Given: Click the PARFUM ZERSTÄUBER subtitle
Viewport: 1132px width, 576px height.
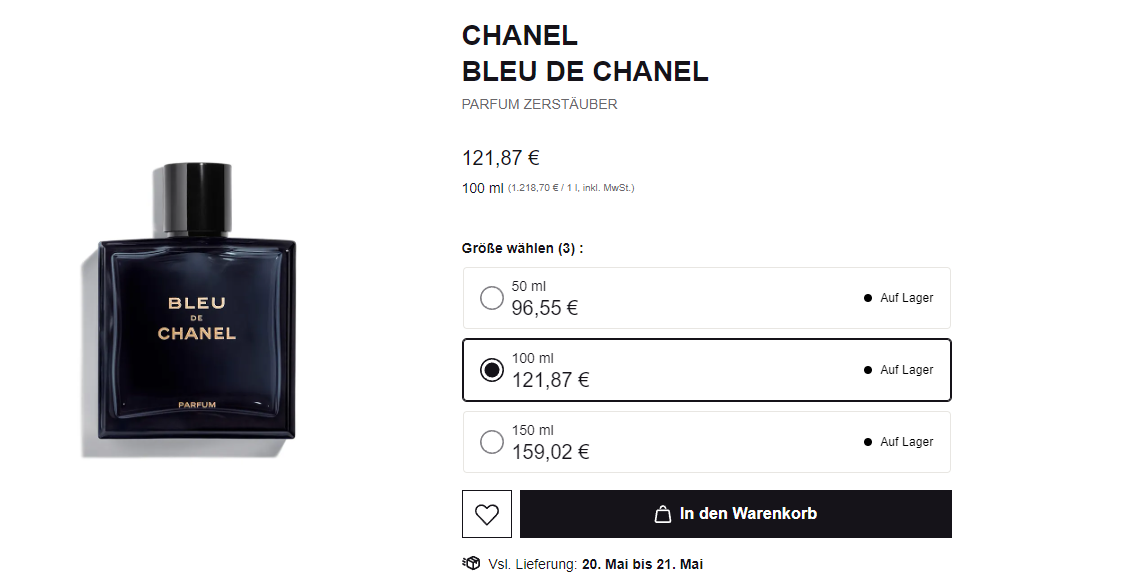Looking at the screenshot, I should pyautogui.click(x=539, y=104).
